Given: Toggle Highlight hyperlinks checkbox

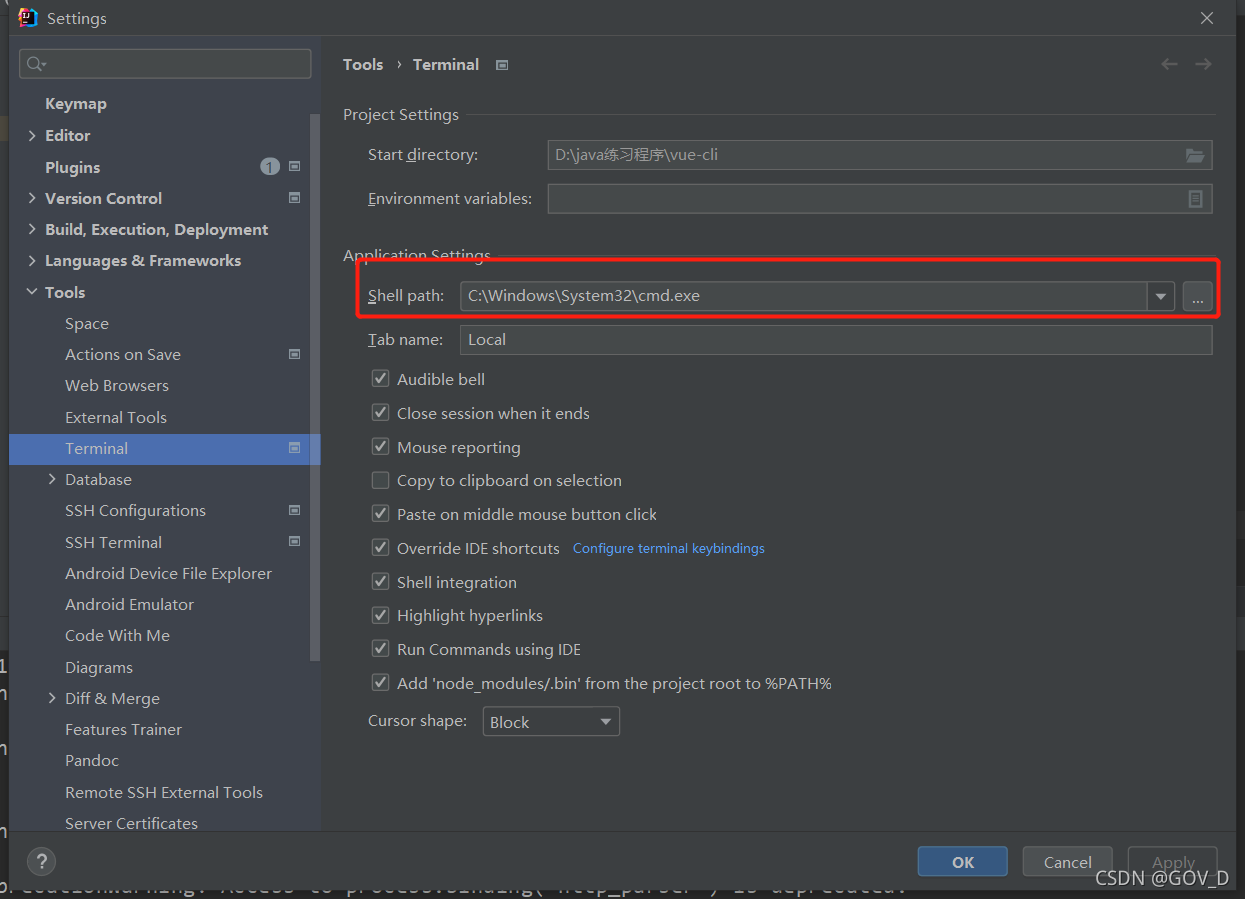Looking at the screenshot, I should click(380, 615).
